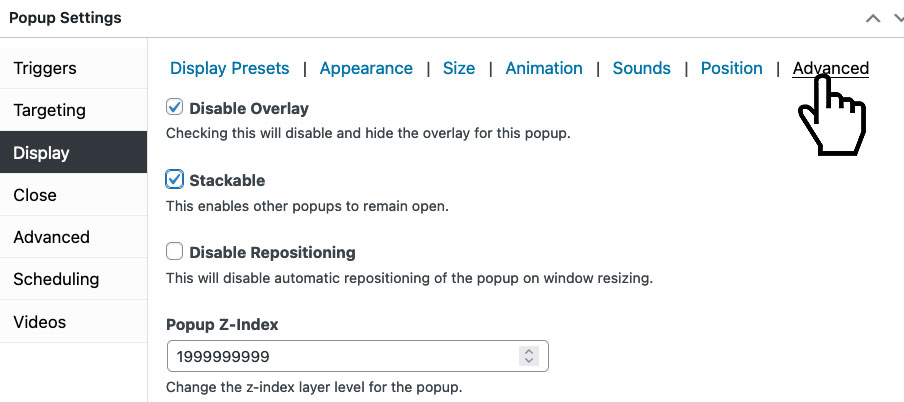The height and width of the screenshot is (402, 904).
Task: Open the Triggers settings tab
Action: (73, 68)
